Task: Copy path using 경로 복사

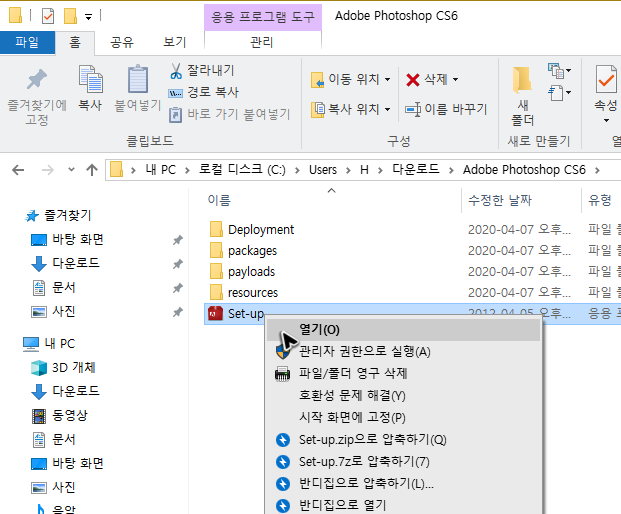Action: (204, 92)
